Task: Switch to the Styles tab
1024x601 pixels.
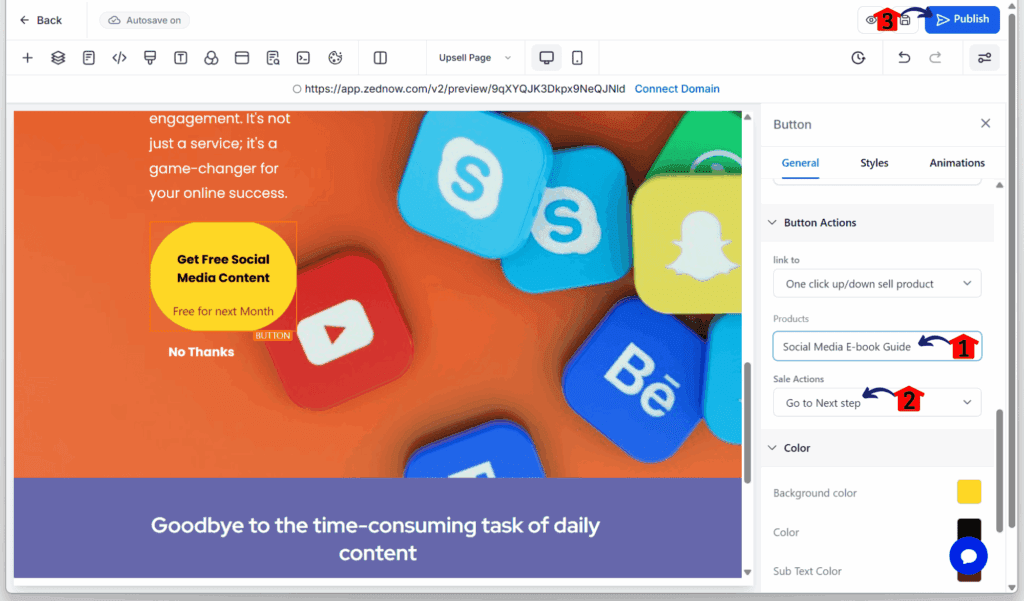Action: tap(874, 163)
